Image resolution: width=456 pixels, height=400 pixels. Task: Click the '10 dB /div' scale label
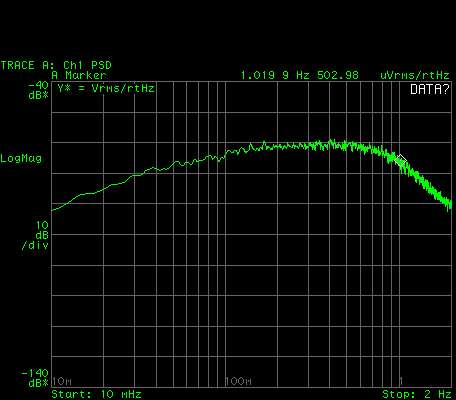[35, 235]
